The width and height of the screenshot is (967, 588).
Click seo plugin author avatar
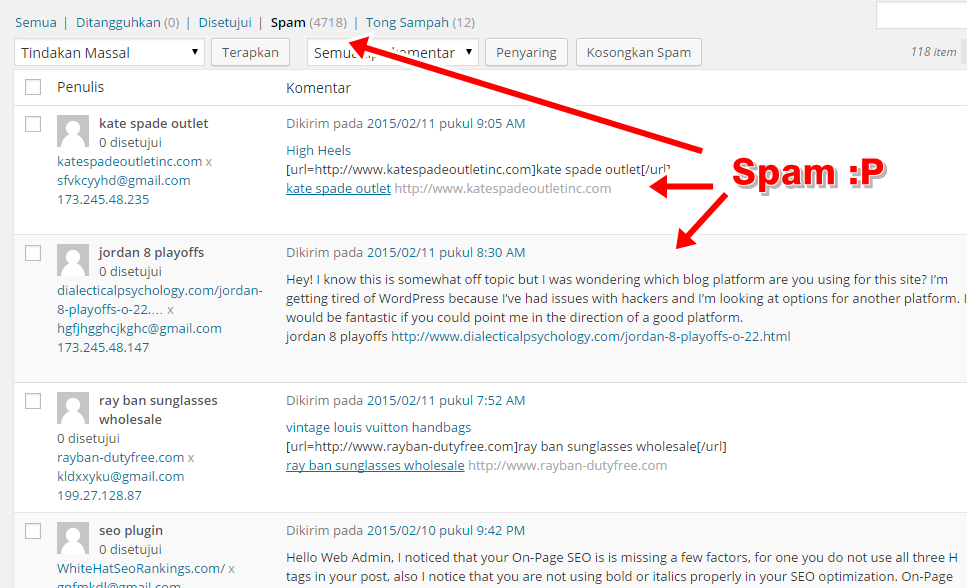pyautogui.click(x=73, y=538)
